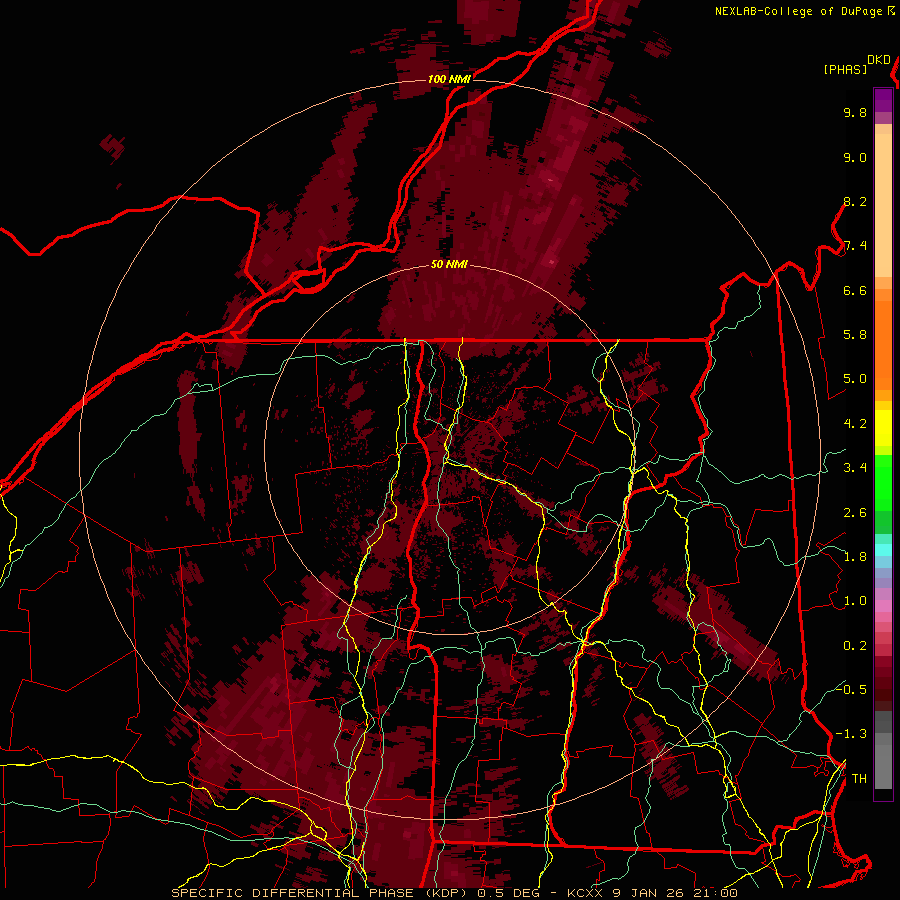Image resolution: width=900 pixels, height=900 pixels.
Task: Click the 8.2 legend value
Action: pos(855,201)
